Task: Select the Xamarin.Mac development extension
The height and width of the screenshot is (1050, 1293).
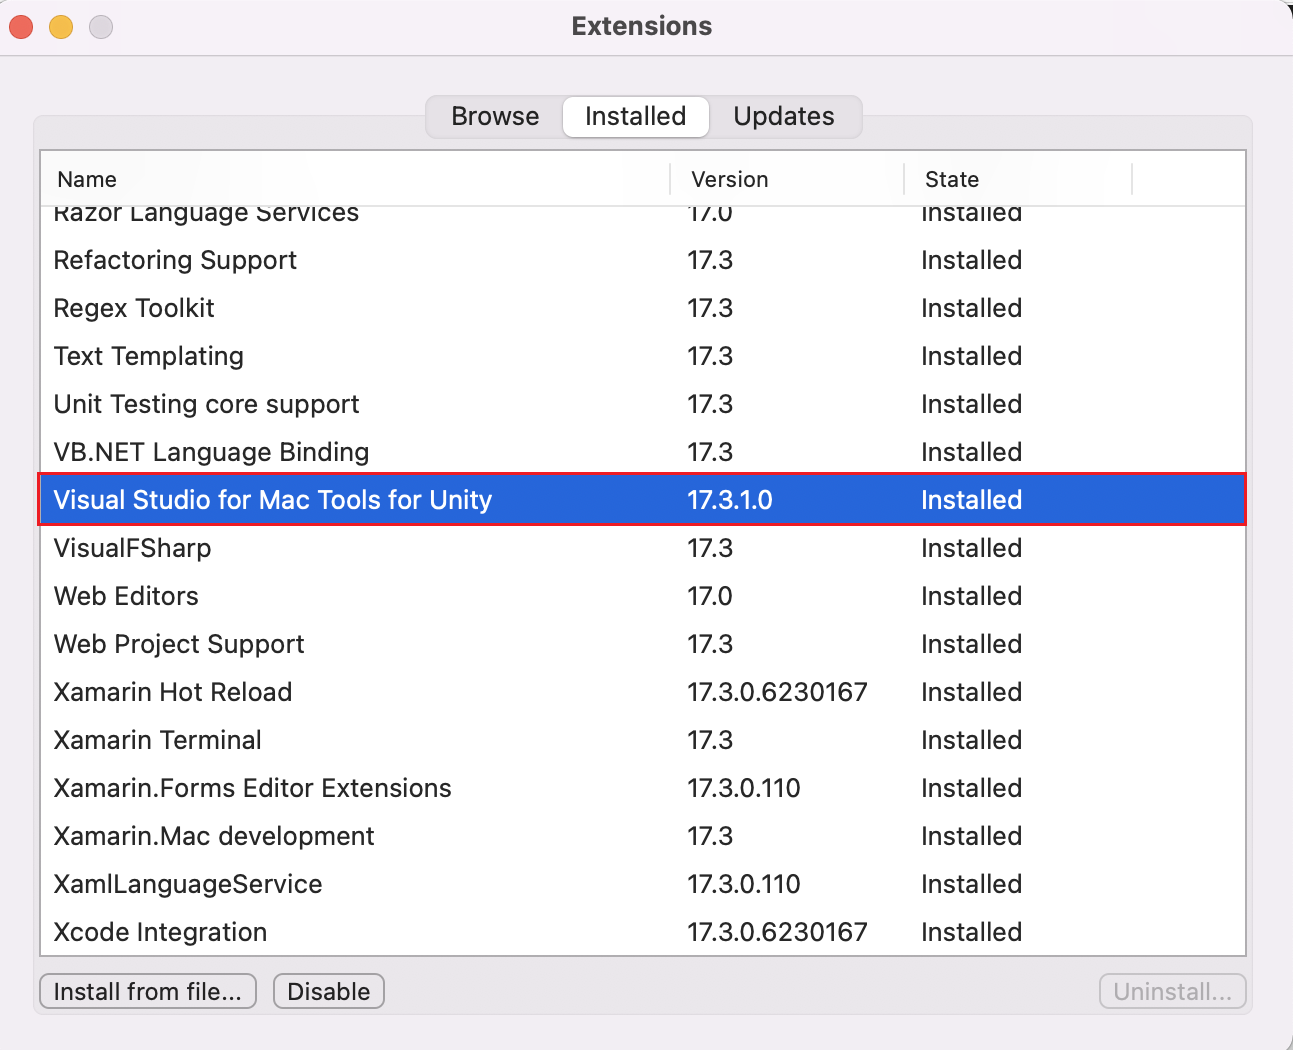Action: pyautogui.click(x=213, y=836)
